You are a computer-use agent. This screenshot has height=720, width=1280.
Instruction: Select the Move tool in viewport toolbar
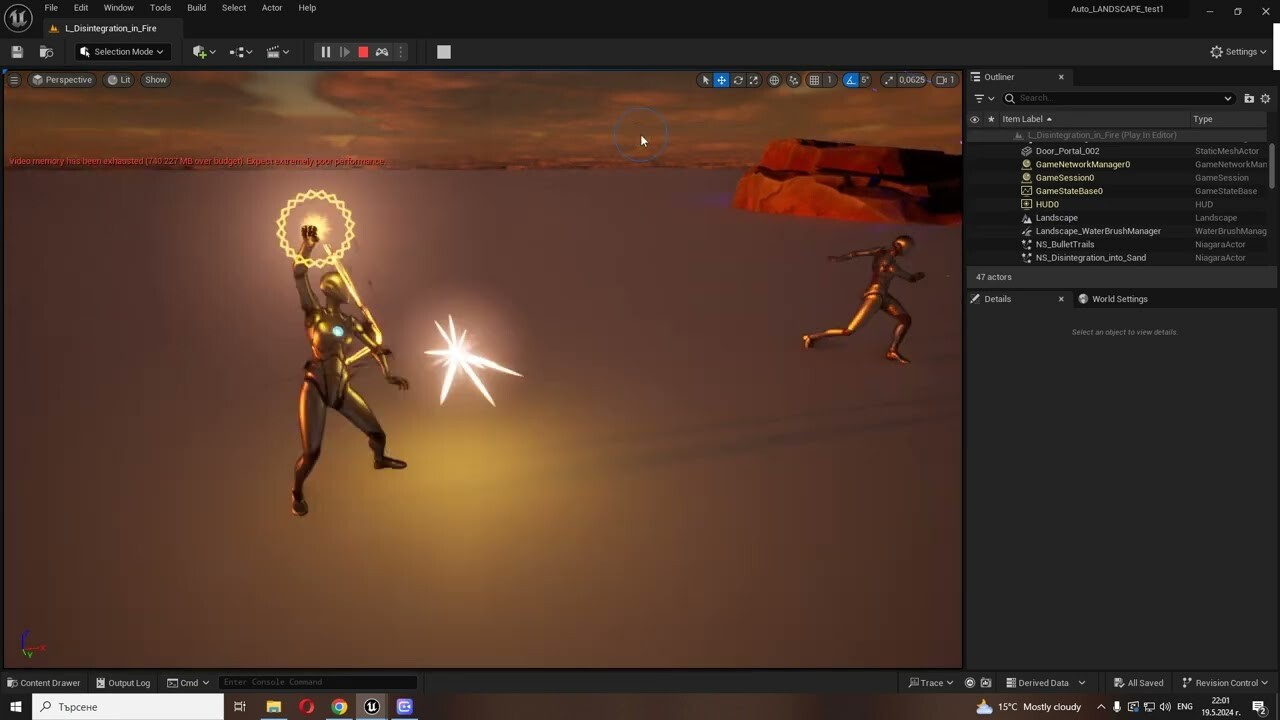pos(721,80)
